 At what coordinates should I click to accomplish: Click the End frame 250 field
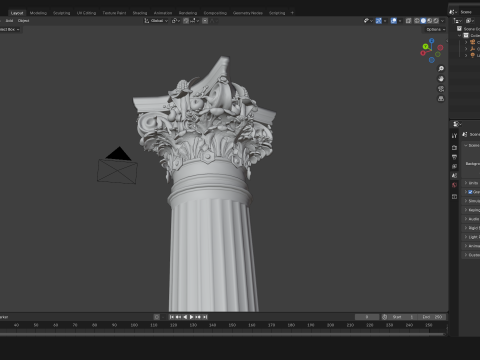point(432,317)
